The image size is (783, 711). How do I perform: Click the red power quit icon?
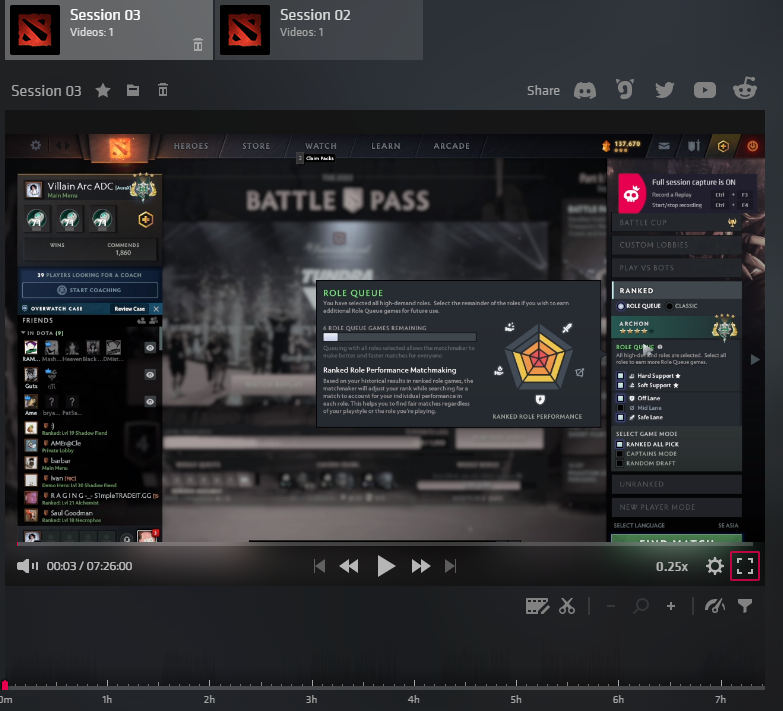coord(753,146)
